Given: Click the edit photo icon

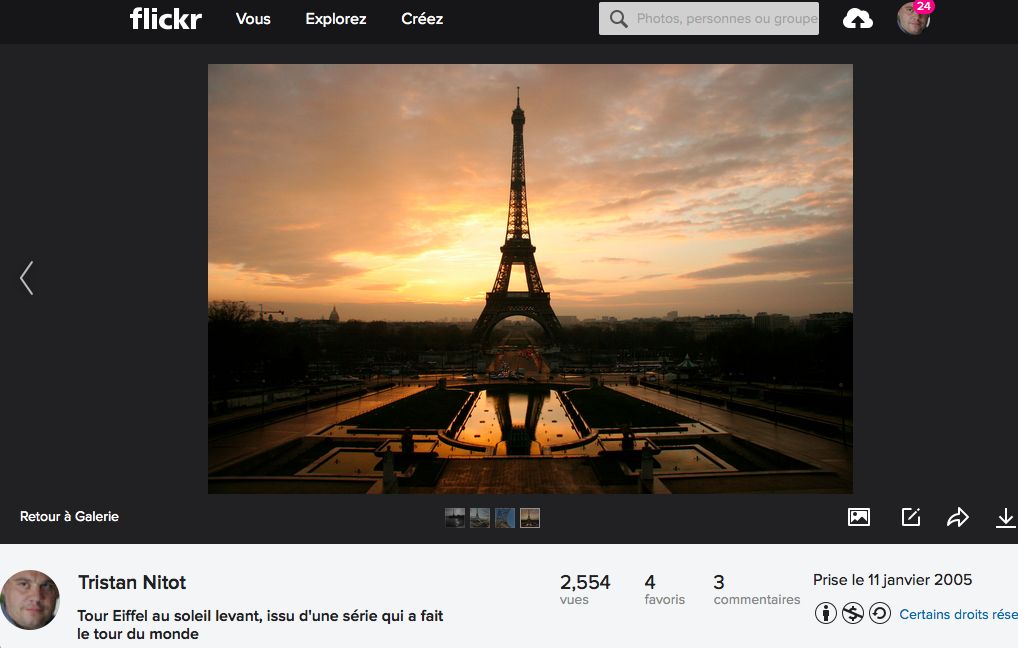Looking at the screenshot, I should click(x=910, y=517).
